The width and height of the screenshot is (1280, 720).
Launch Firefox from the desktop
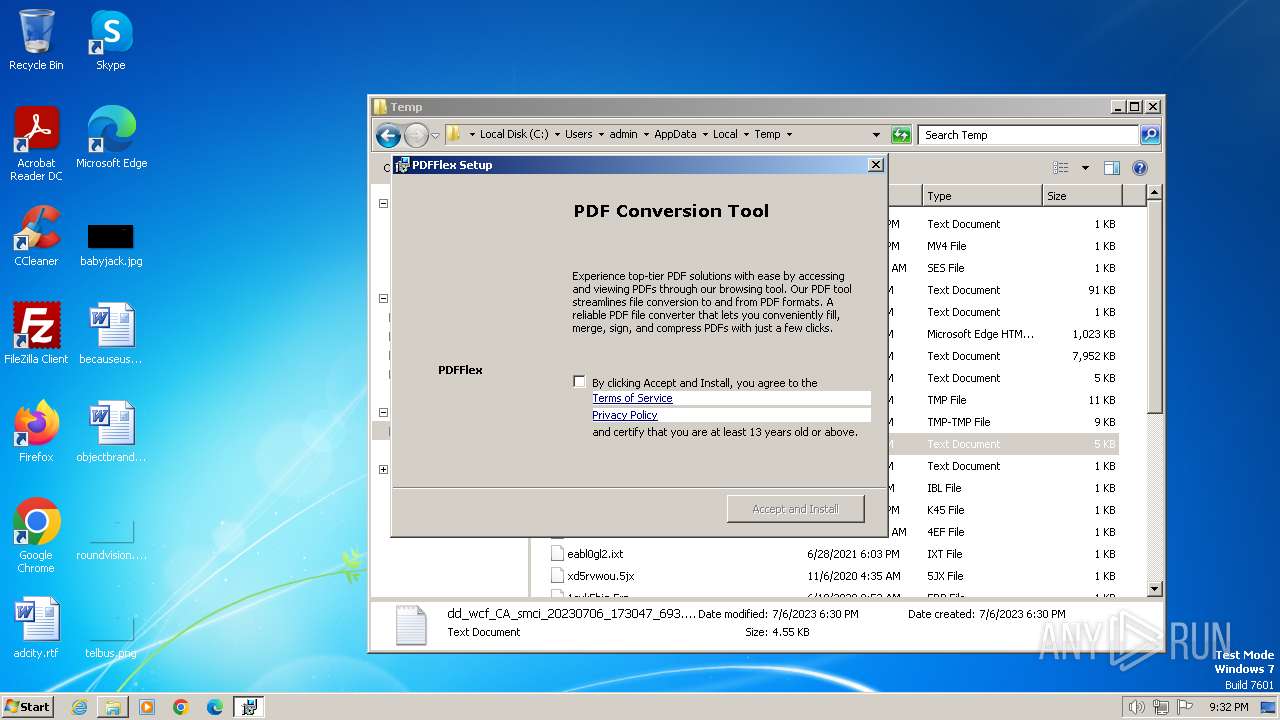coord(36,431)
